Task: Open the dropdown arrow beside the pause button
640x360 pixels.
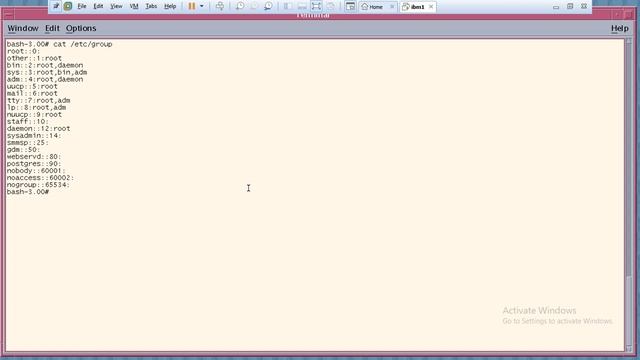Action: click(202, 6)
